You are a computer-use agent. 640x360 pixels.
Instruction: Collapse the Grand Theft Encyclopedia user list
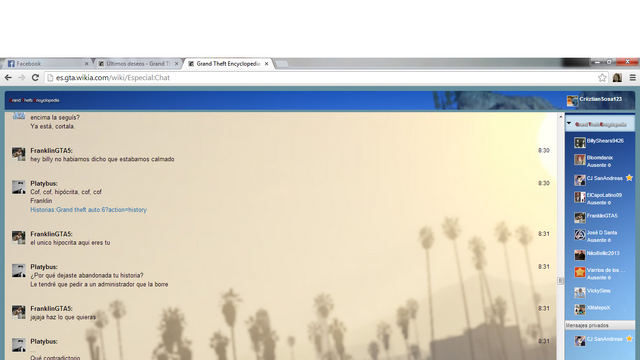pyautogui.click(x=569, y=123)
